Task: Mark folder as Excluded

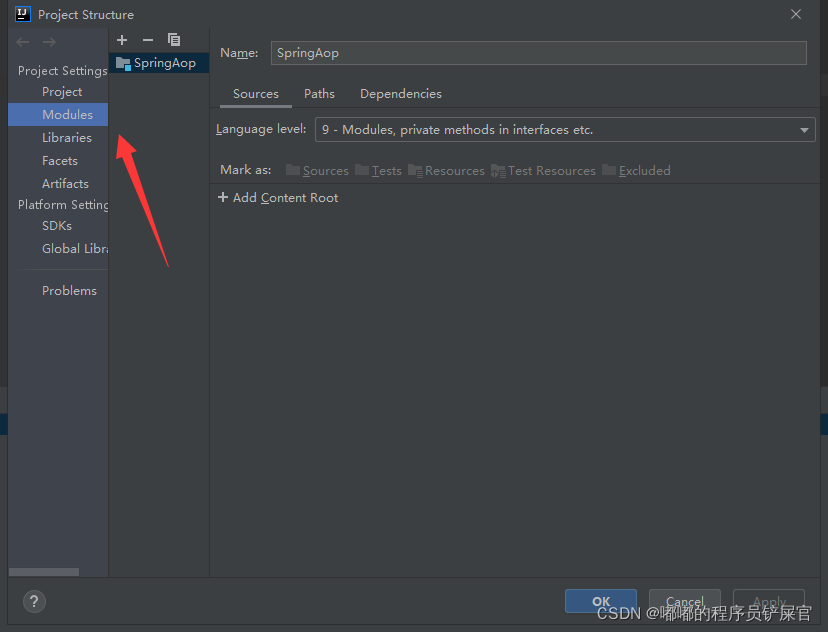Action: 636,171
